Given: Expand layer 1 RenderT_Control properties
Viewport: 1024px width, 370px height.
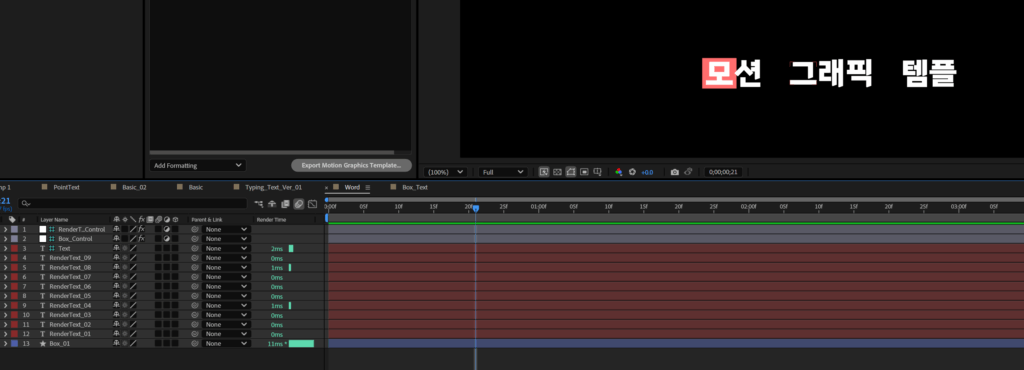Looking at the screenshot, I should [x=5, y=230].
